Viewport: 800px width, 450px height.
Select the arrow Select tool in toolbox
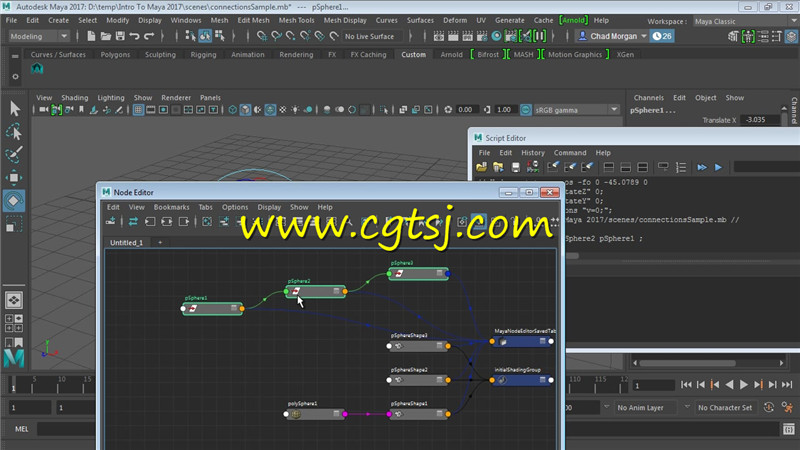14,109
